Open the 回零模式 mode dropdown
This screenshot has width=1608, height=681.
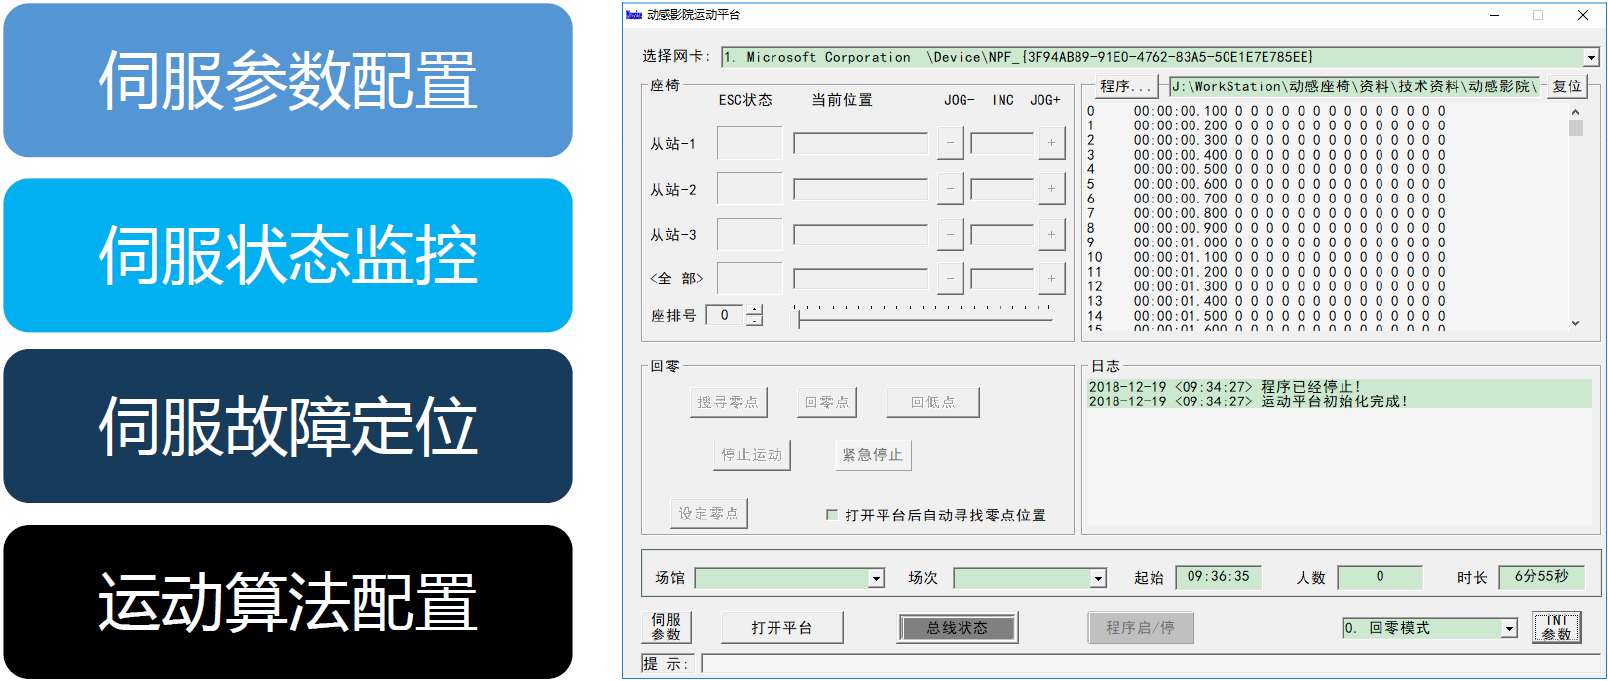1509,628
